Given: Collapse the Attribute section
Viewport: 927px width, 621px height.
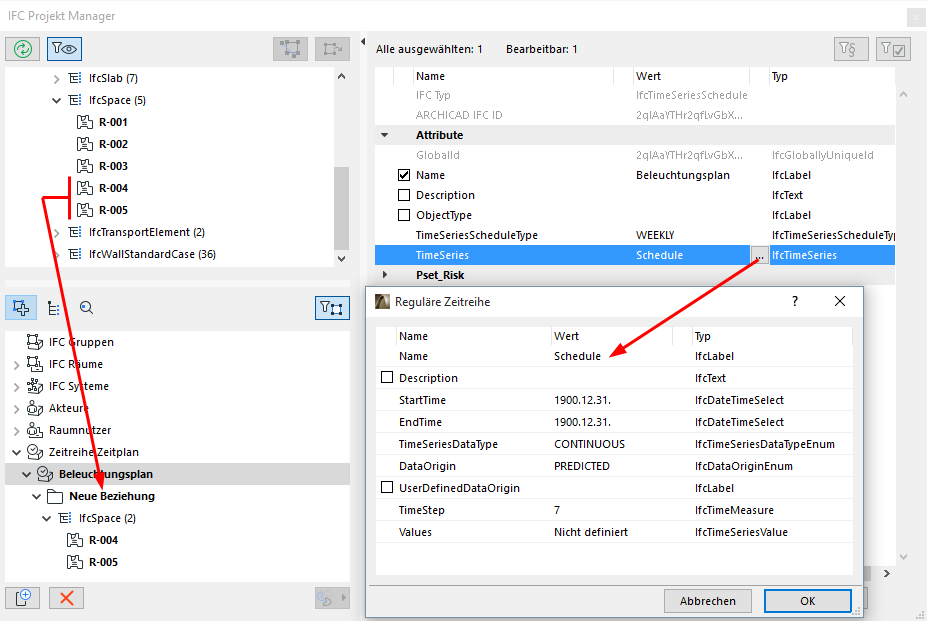Looking at the screenshot, I should (385, 135).
